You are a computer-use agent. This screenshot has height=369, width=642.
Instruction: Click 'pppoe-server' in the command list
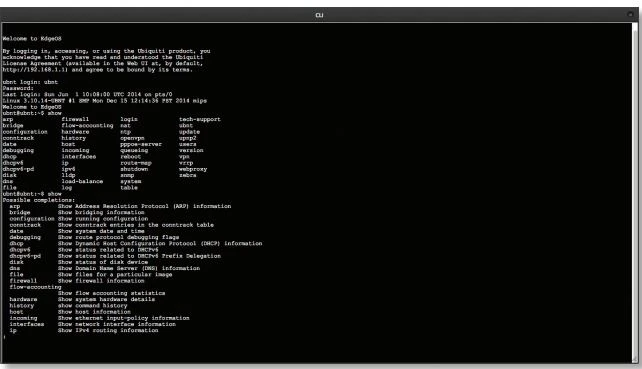point(141,144)
